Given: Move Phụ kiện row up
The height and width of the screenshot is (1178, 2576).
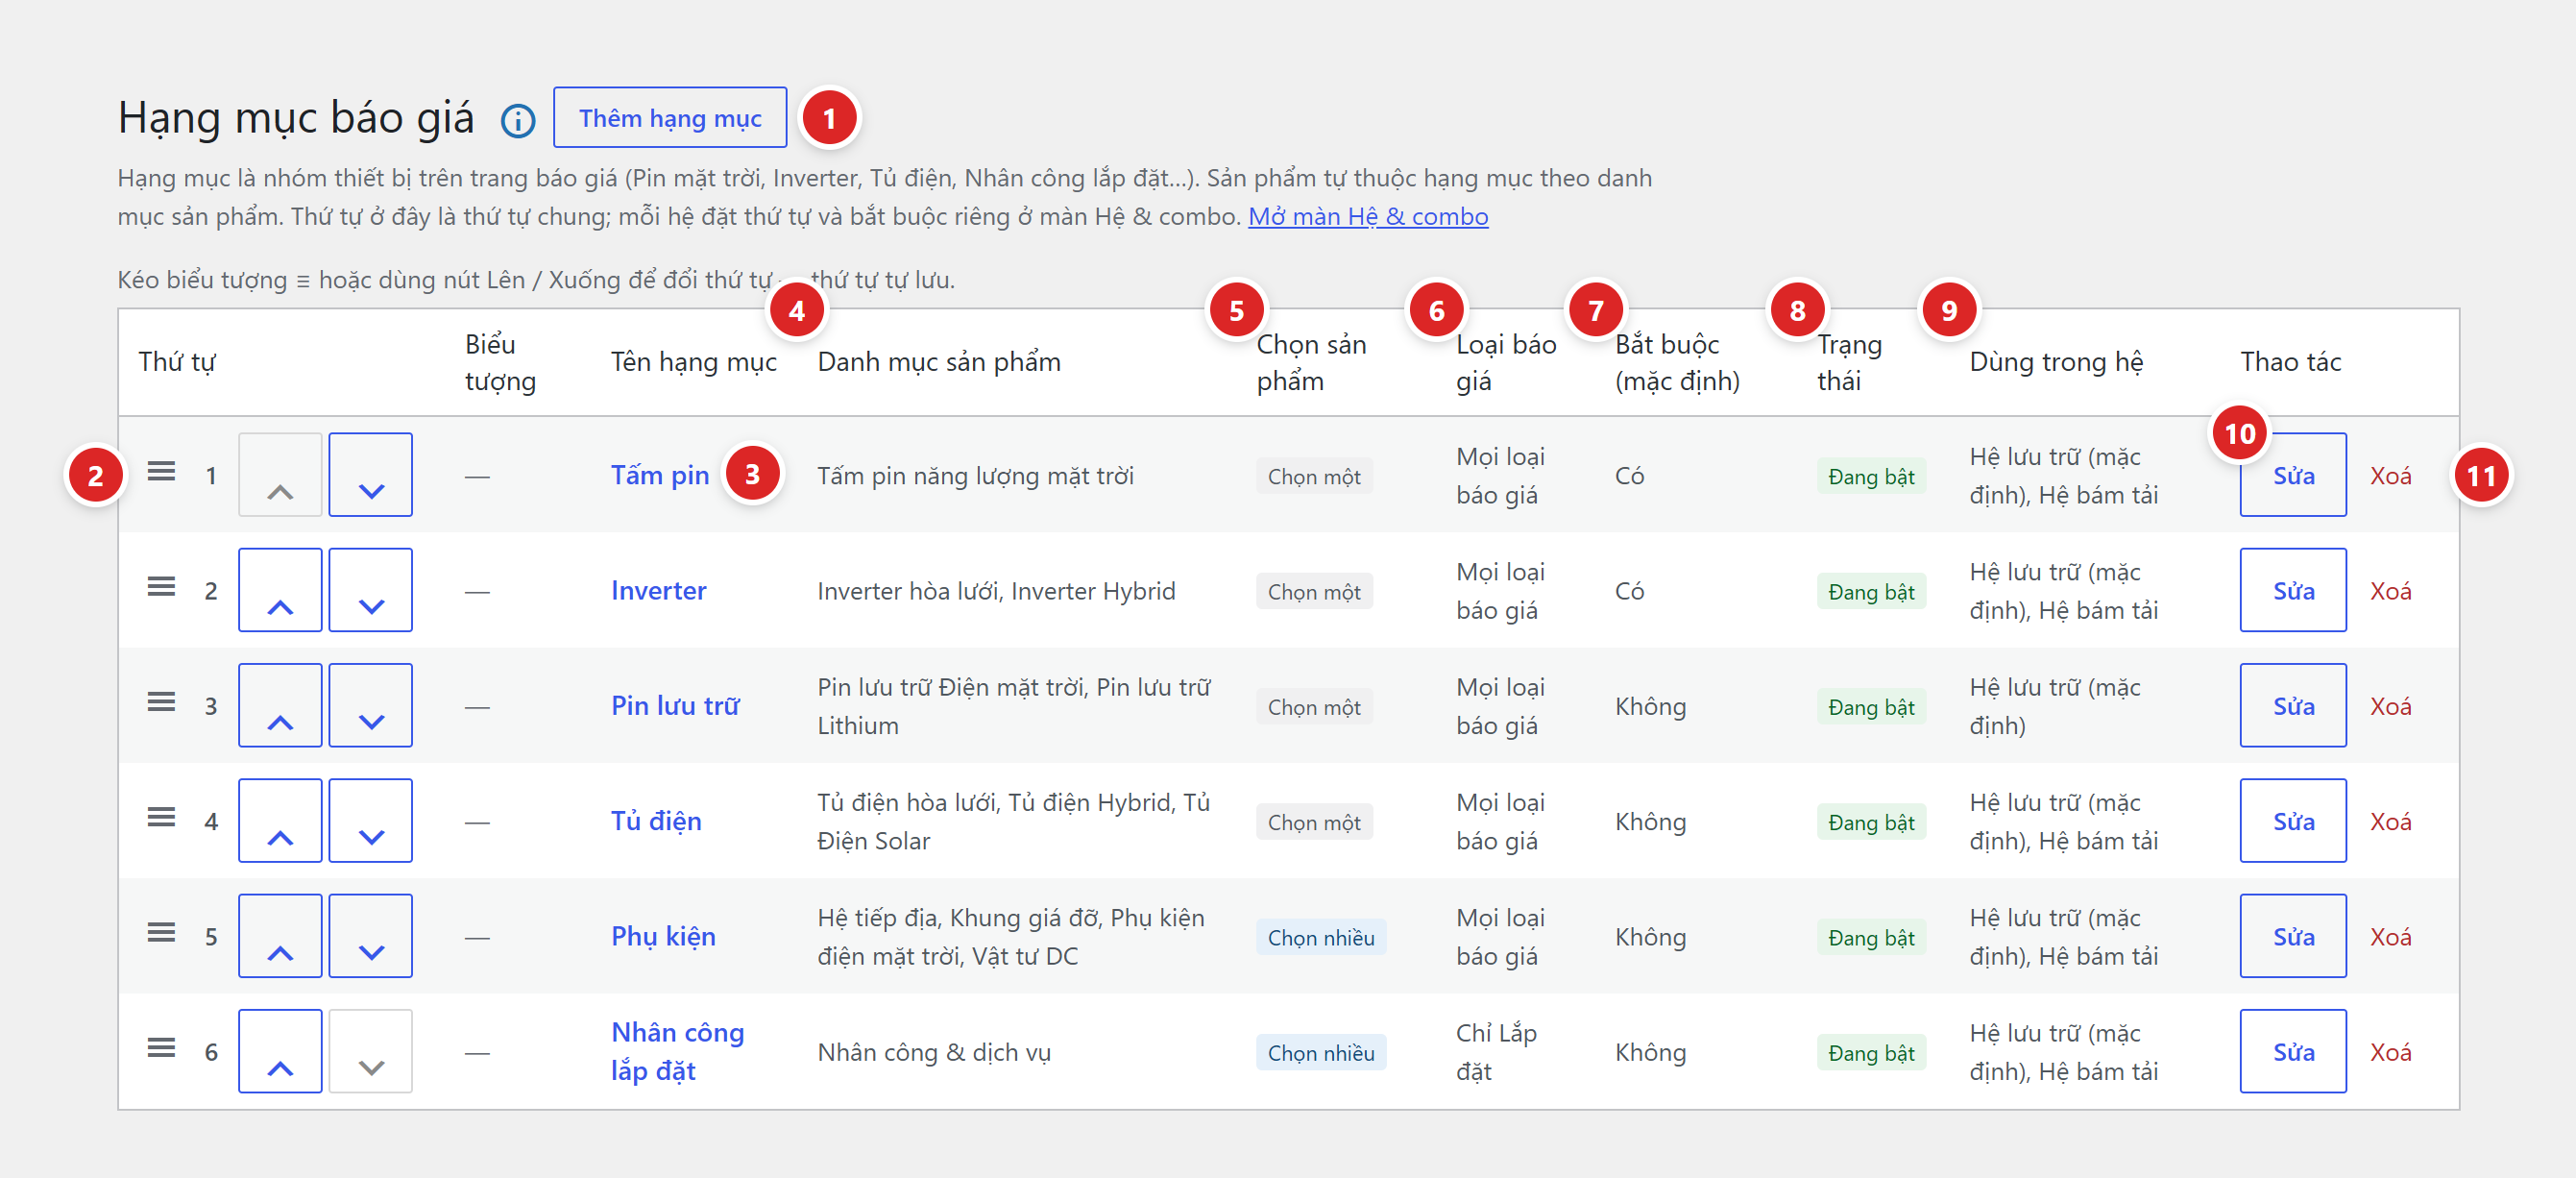Looking at the screenshot, I should tap(280, 935).
